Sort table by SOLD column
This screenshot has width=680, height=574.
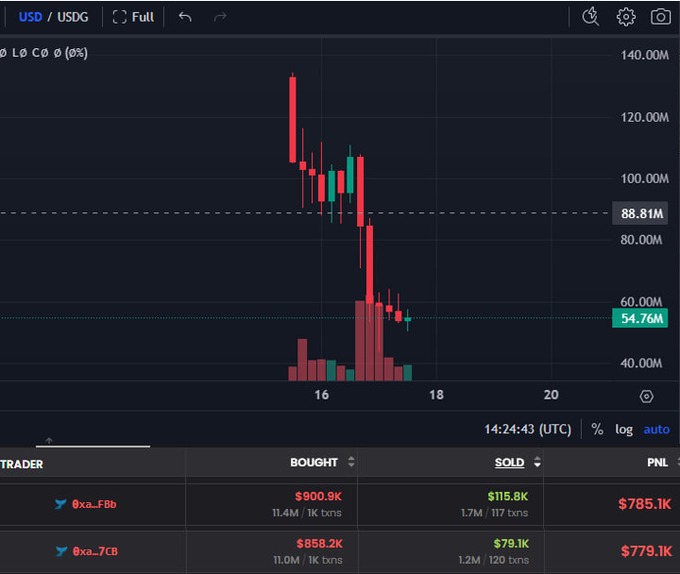pos(517,462)
